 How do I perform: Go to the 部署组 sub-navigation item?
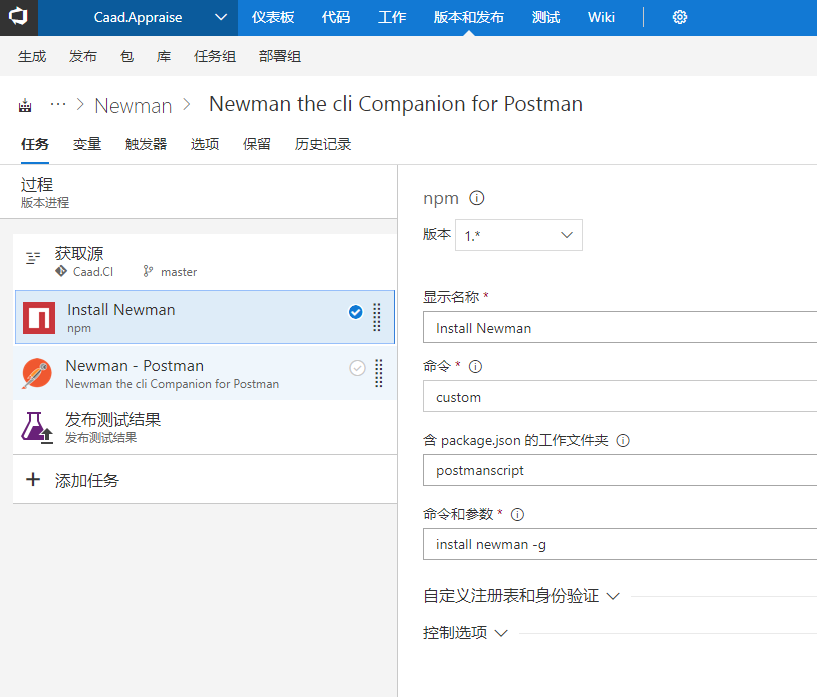280,56
